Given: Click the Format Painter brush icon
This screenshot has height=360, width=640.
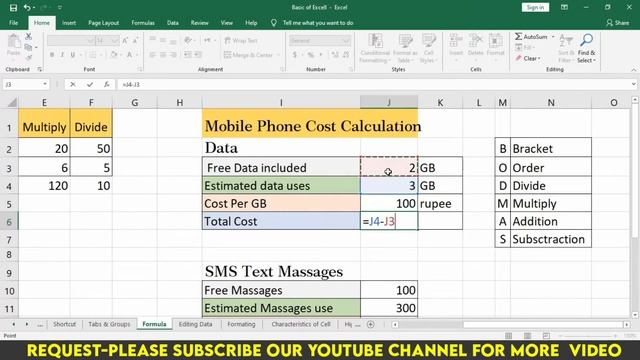Looking at the screenshot, I should click(28, 58).
